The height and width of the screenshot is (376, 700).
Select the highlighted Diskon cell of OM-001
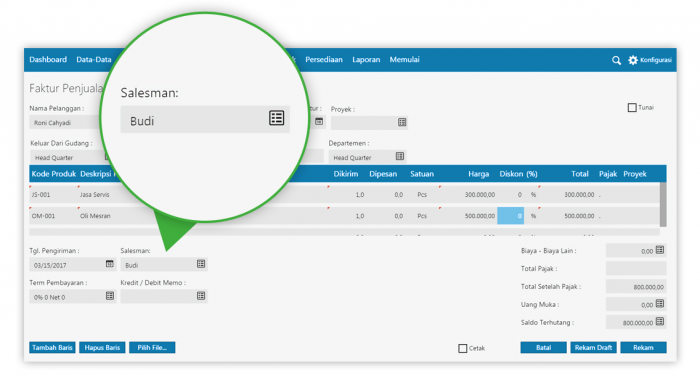pyautogui.click(x=510, y=216)
